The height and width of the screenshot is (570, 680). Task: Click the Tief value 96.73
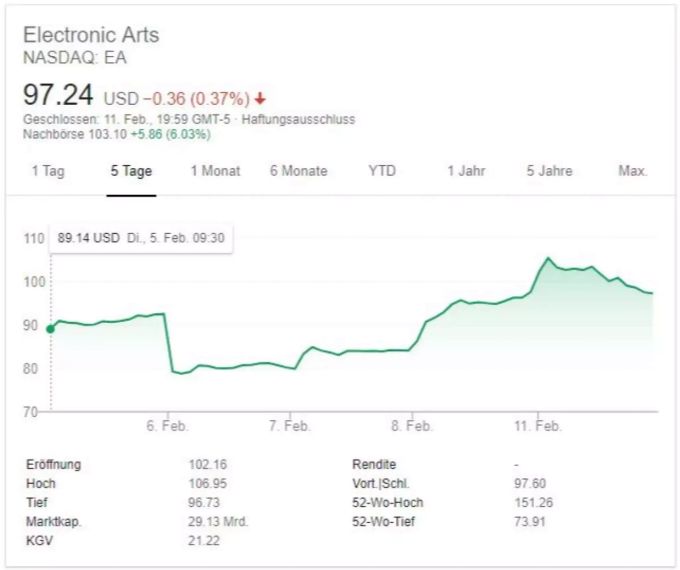point(204,503)
